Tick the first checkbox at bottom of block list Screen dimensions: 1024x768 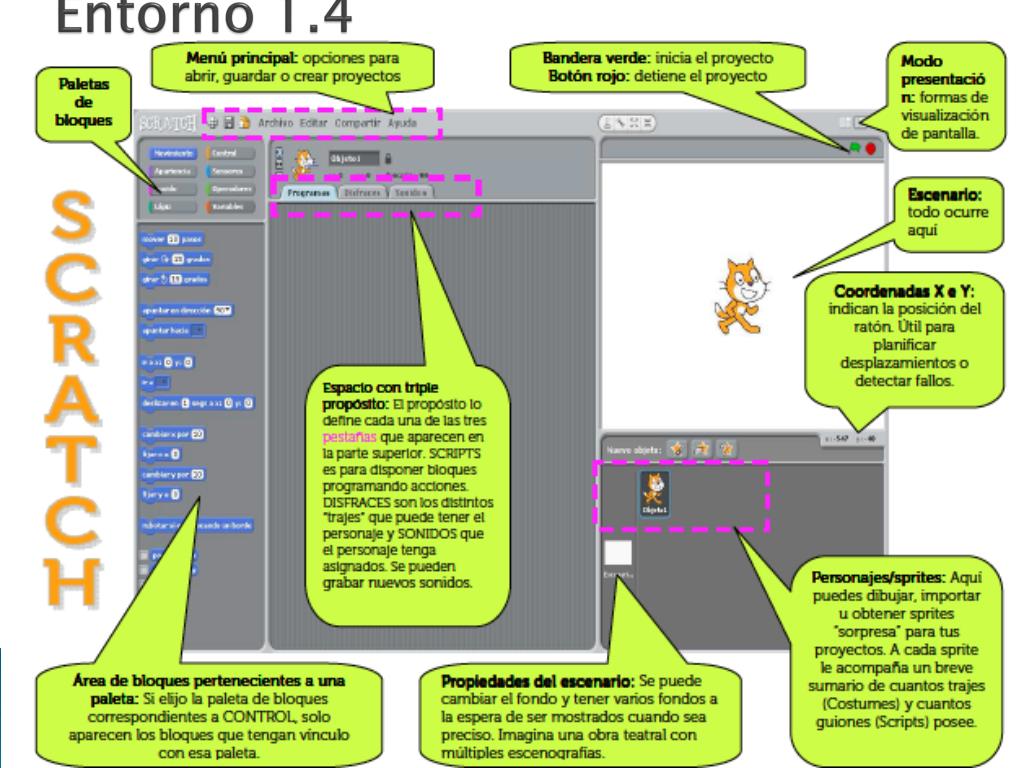click(x=144, y=556)
